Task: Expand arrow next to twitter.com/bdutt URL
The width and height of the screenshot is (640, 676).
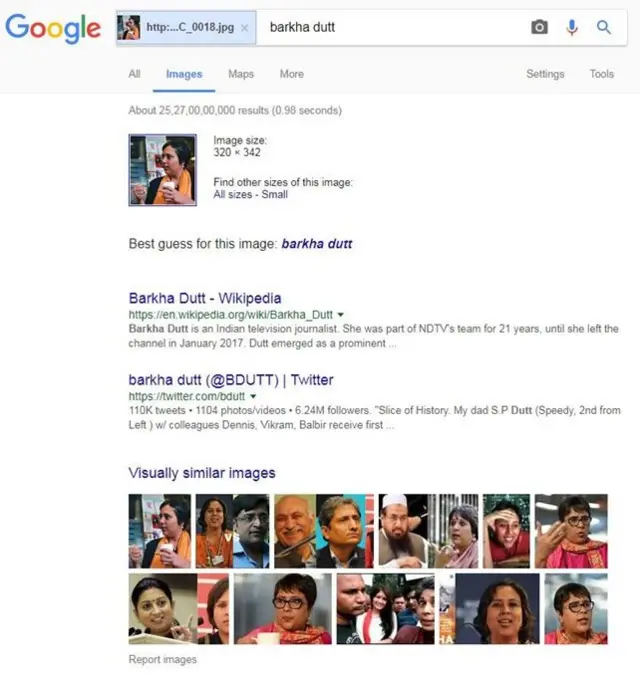Action: click(x=253, y=396)
